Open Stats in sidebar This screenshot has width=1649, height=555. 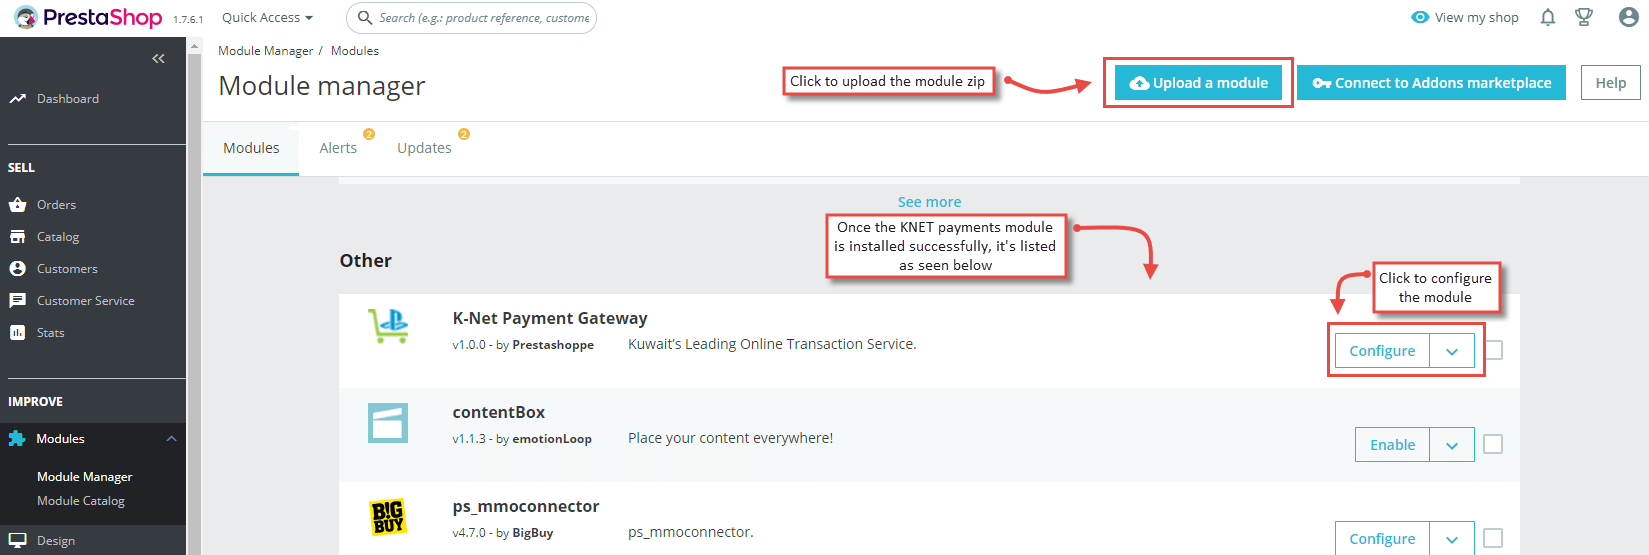pyautogui.click(x=50, y=333)
